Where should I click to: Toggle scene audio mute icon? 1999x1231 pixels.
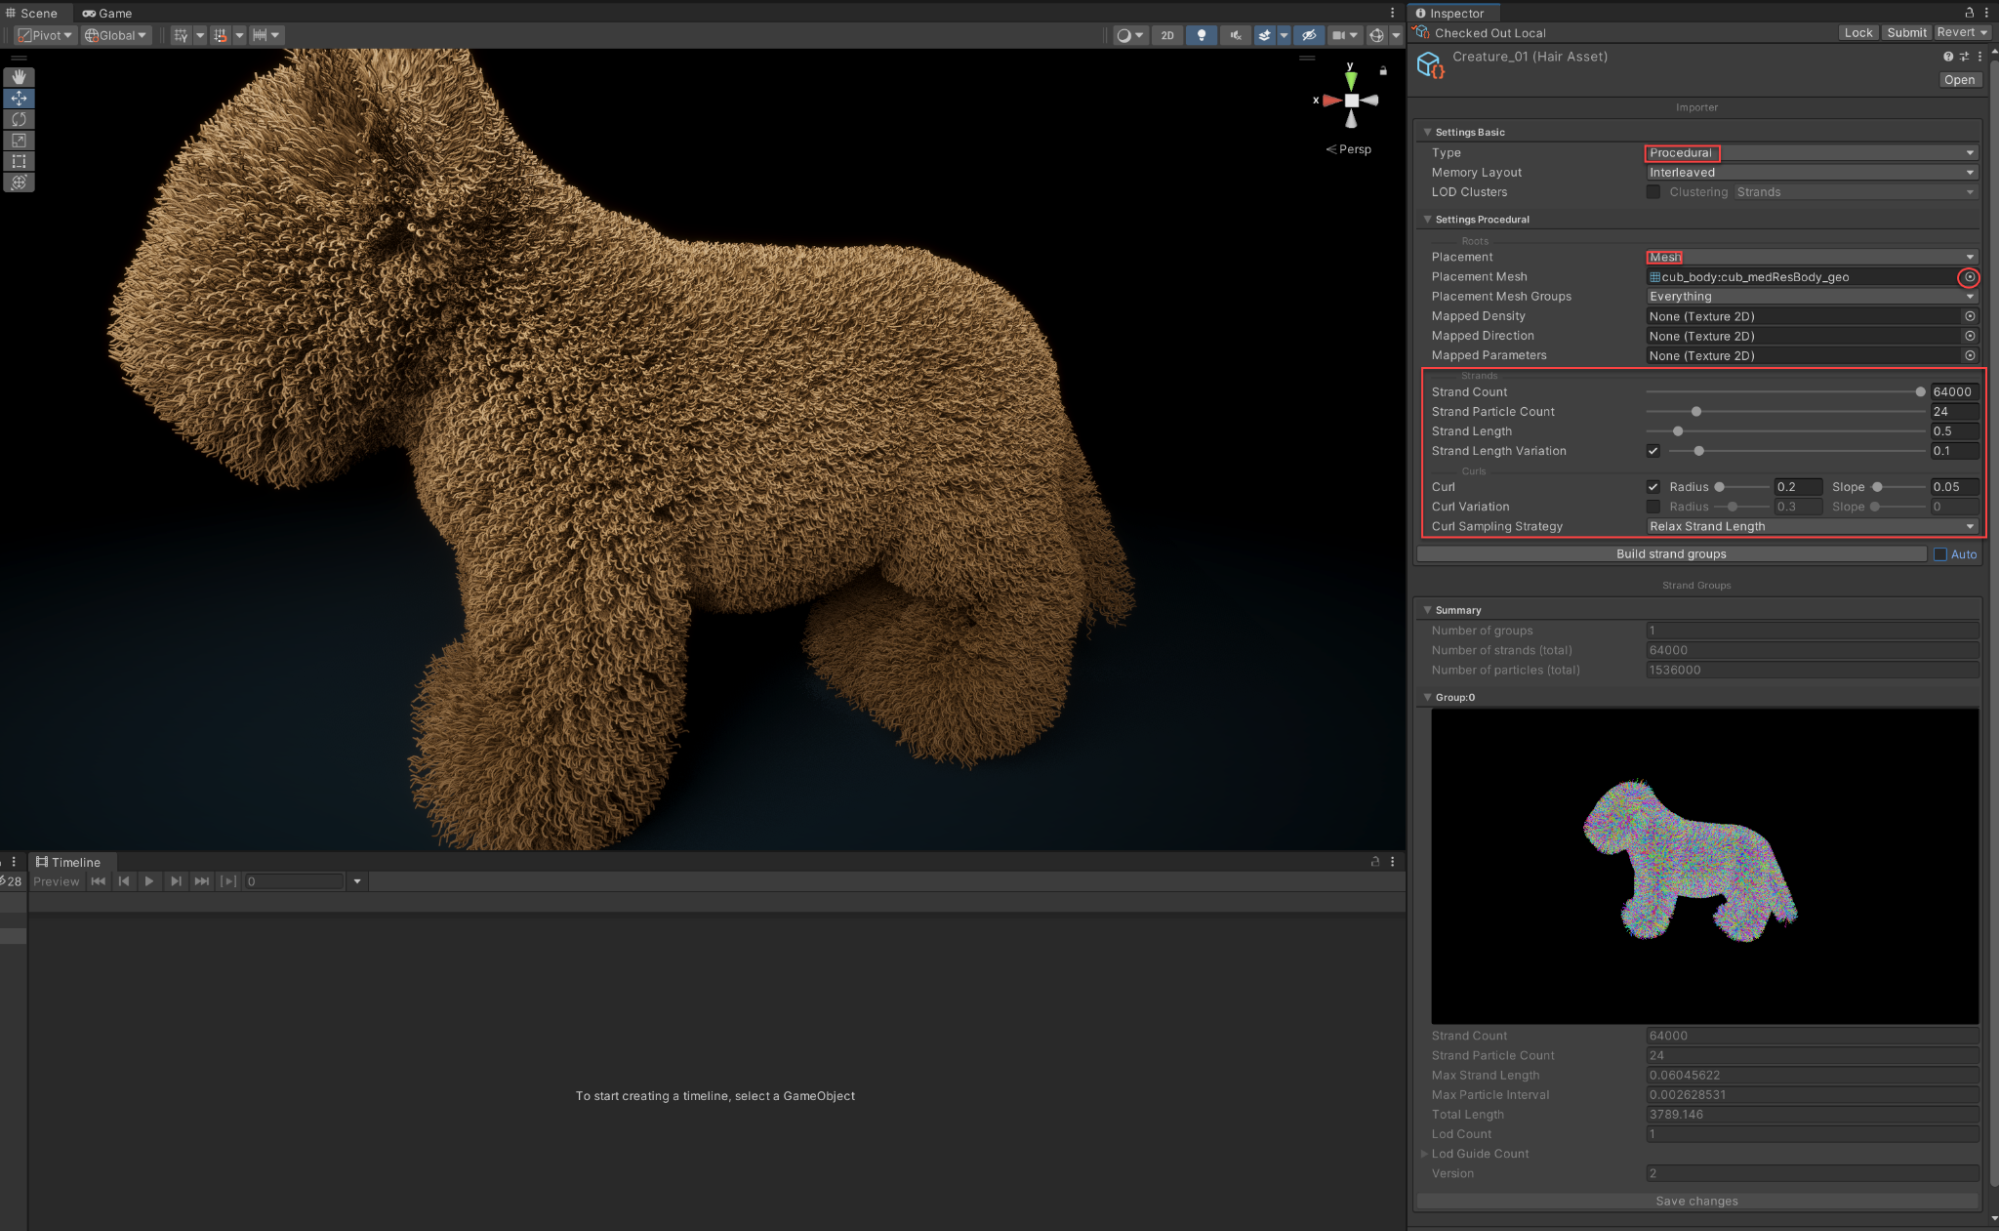click(1236, 35)
